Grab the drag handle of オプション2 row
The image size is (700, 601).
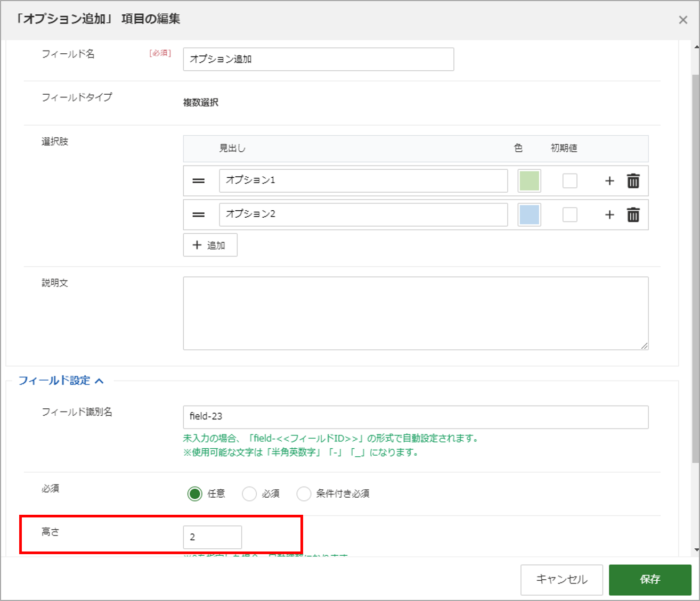198,215
